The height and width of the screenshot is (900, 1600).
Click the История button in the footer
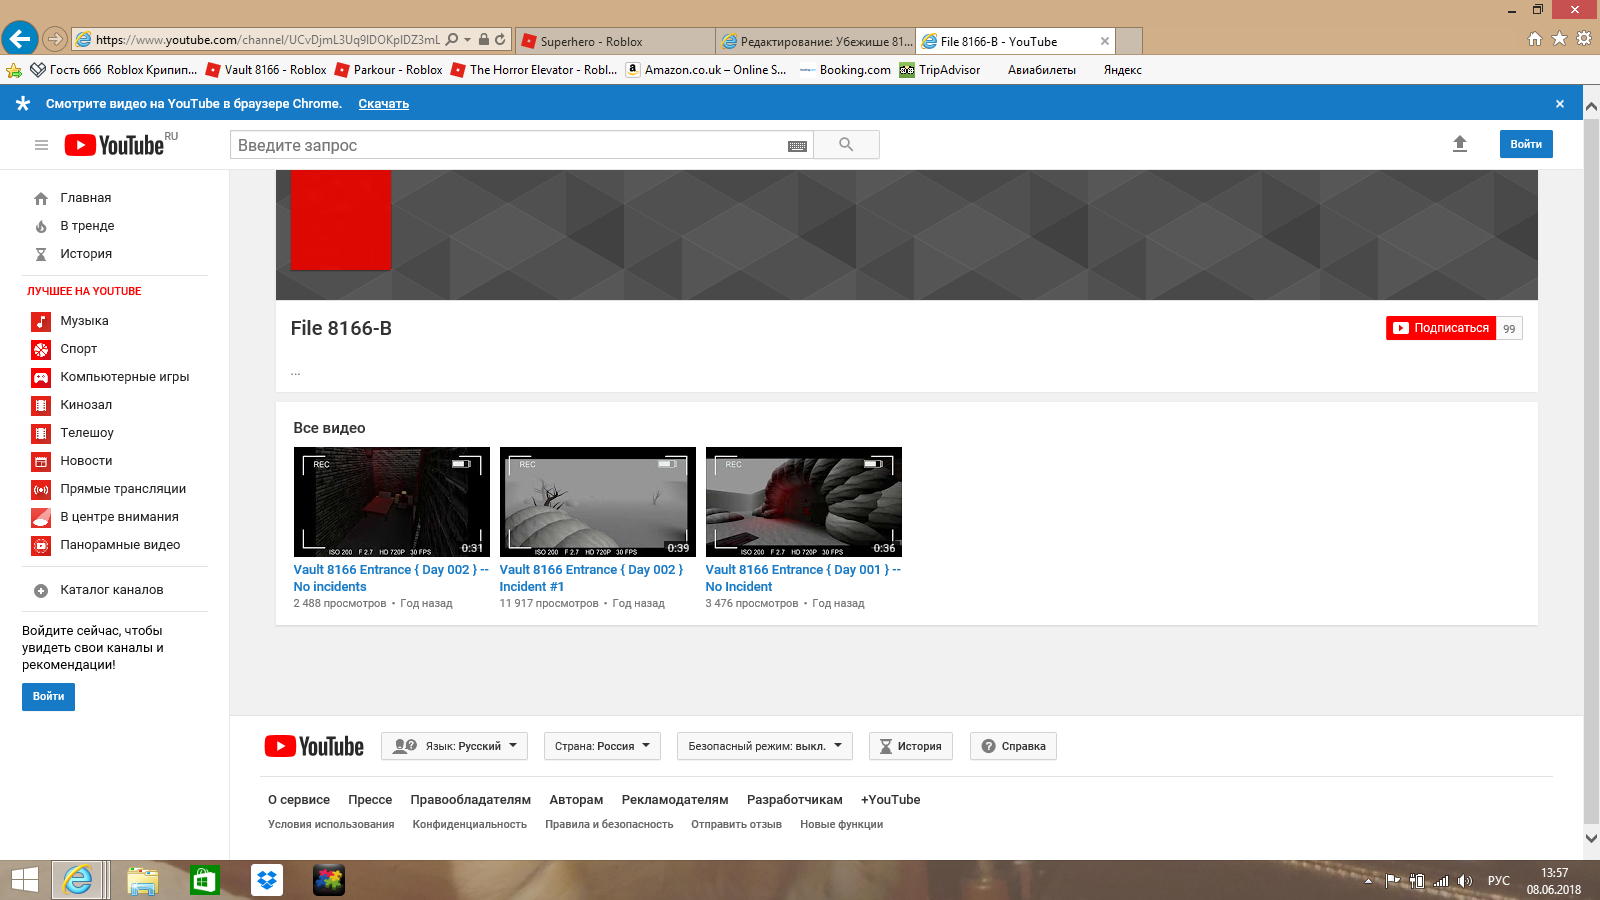(911, 746)
